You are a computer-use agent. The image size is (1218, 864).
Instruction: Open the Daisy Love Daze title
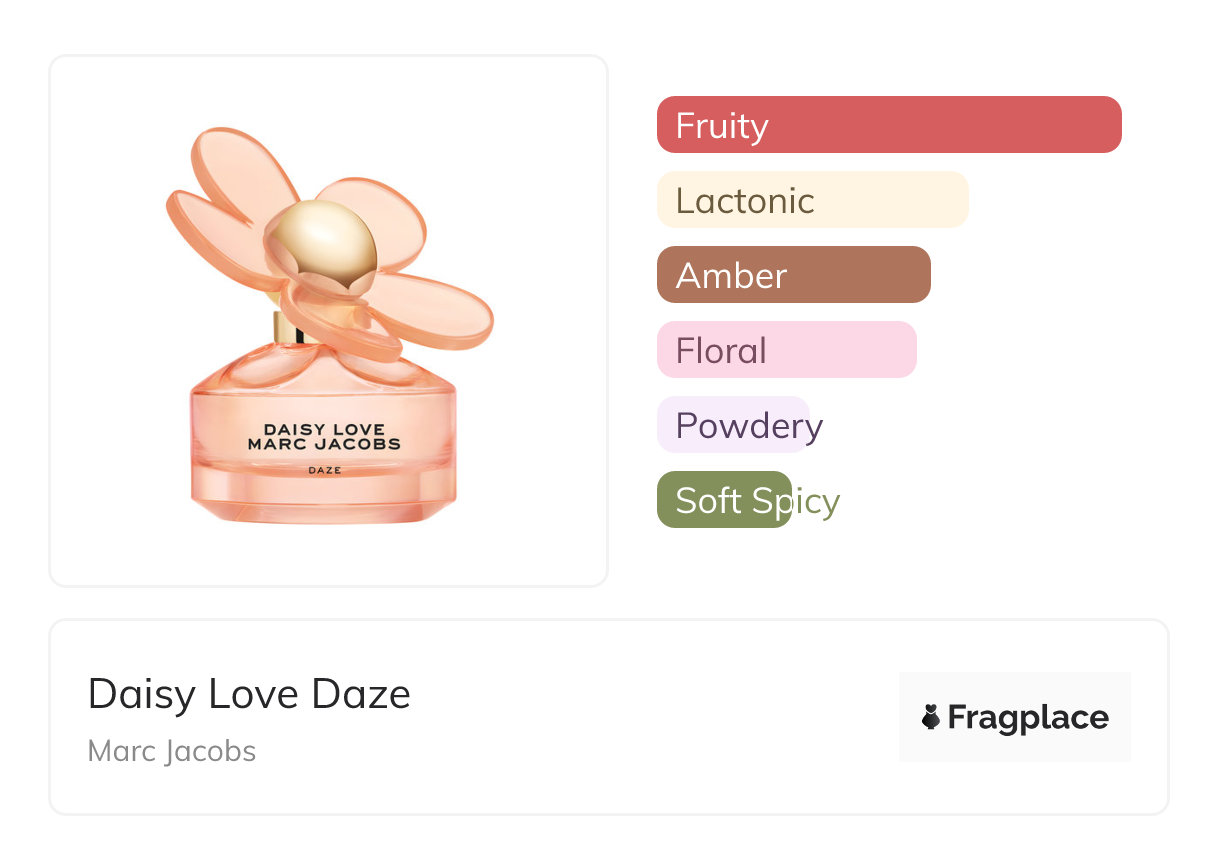click(249, 694)
